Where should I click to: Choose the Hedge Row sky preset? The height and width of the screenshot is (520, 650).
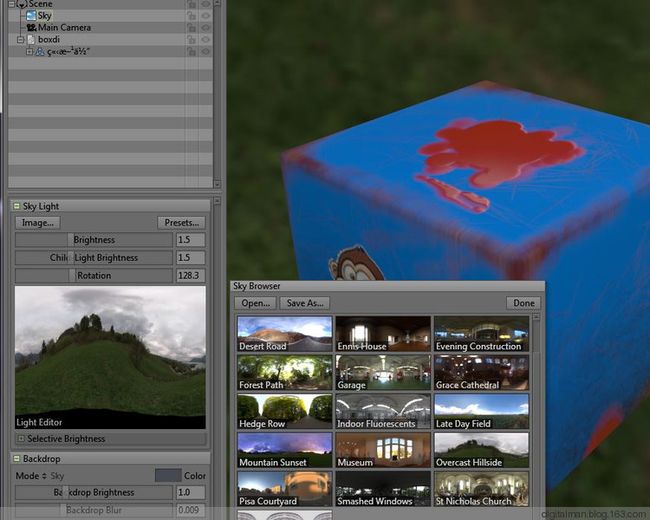[285, 411]
